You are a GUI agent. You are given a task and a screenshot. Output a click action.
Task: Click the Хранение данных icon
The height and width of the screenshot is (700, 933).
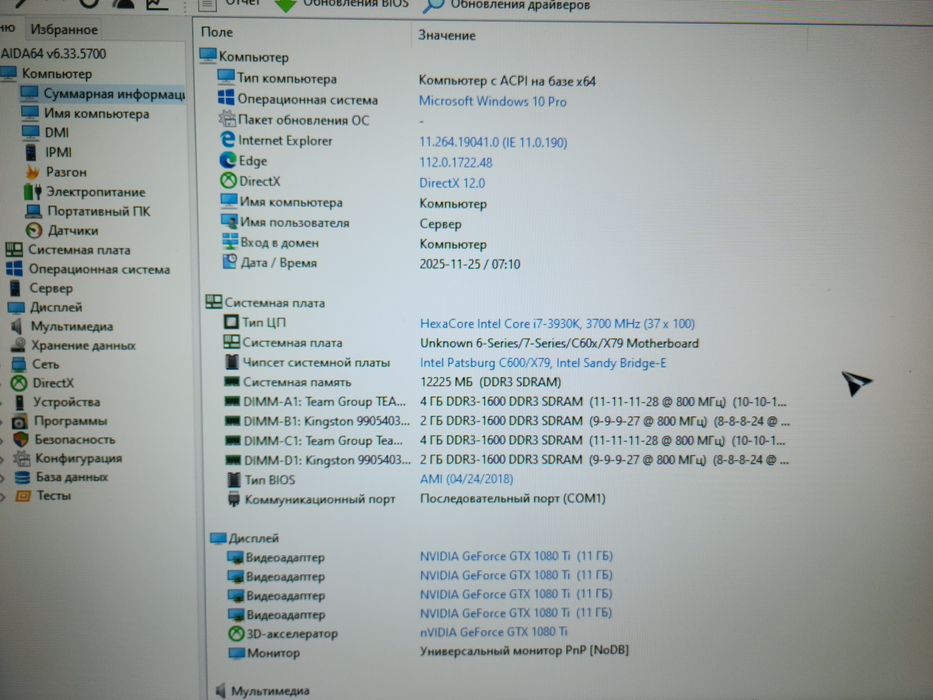pos(18,345)
